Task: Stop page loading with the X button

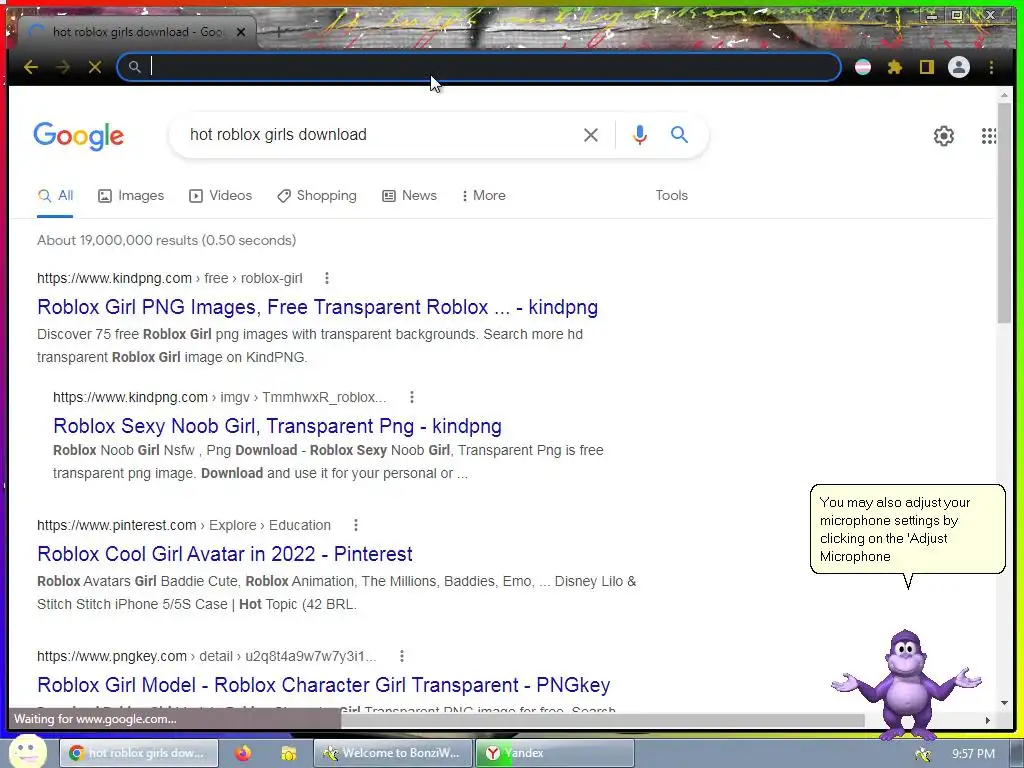Action: [95, 67]
